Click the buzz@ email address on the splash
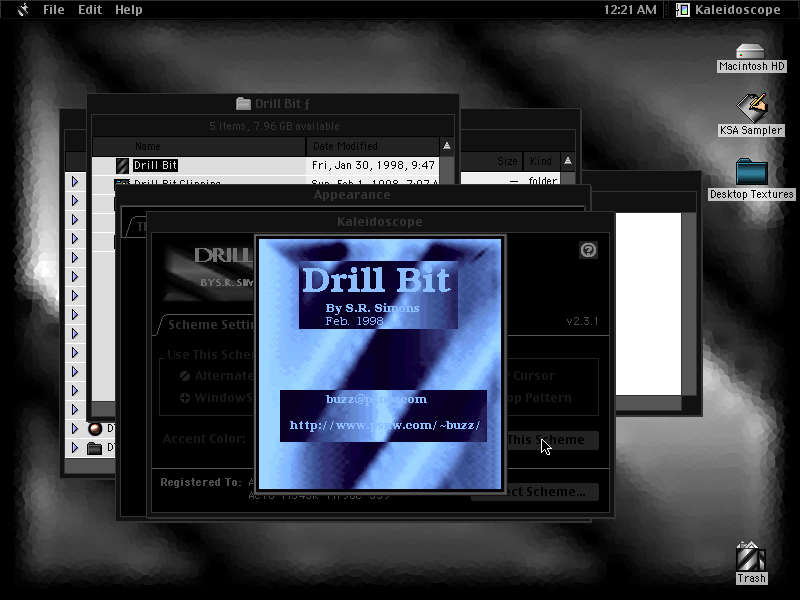 pyautogui.click(x=377, y=399)
